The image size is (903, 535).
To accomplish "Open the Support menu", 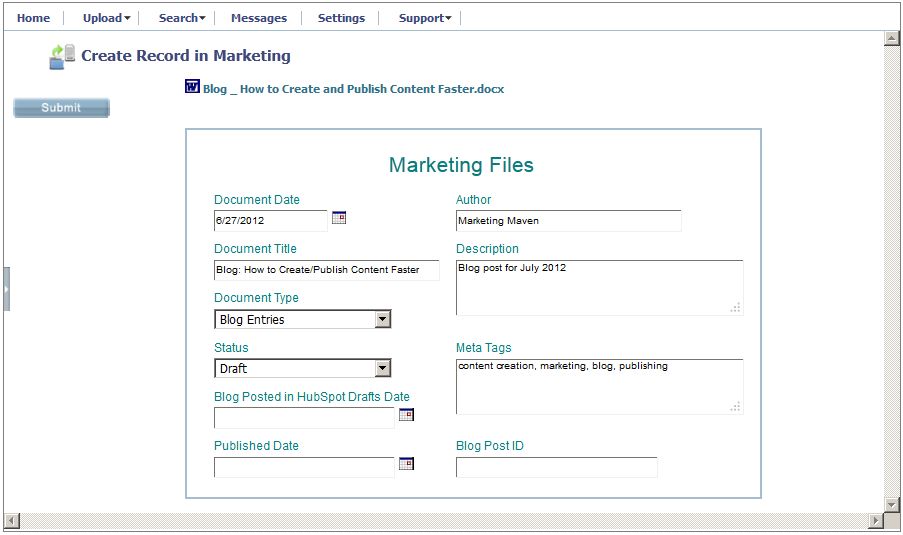I will pos(425,18).
